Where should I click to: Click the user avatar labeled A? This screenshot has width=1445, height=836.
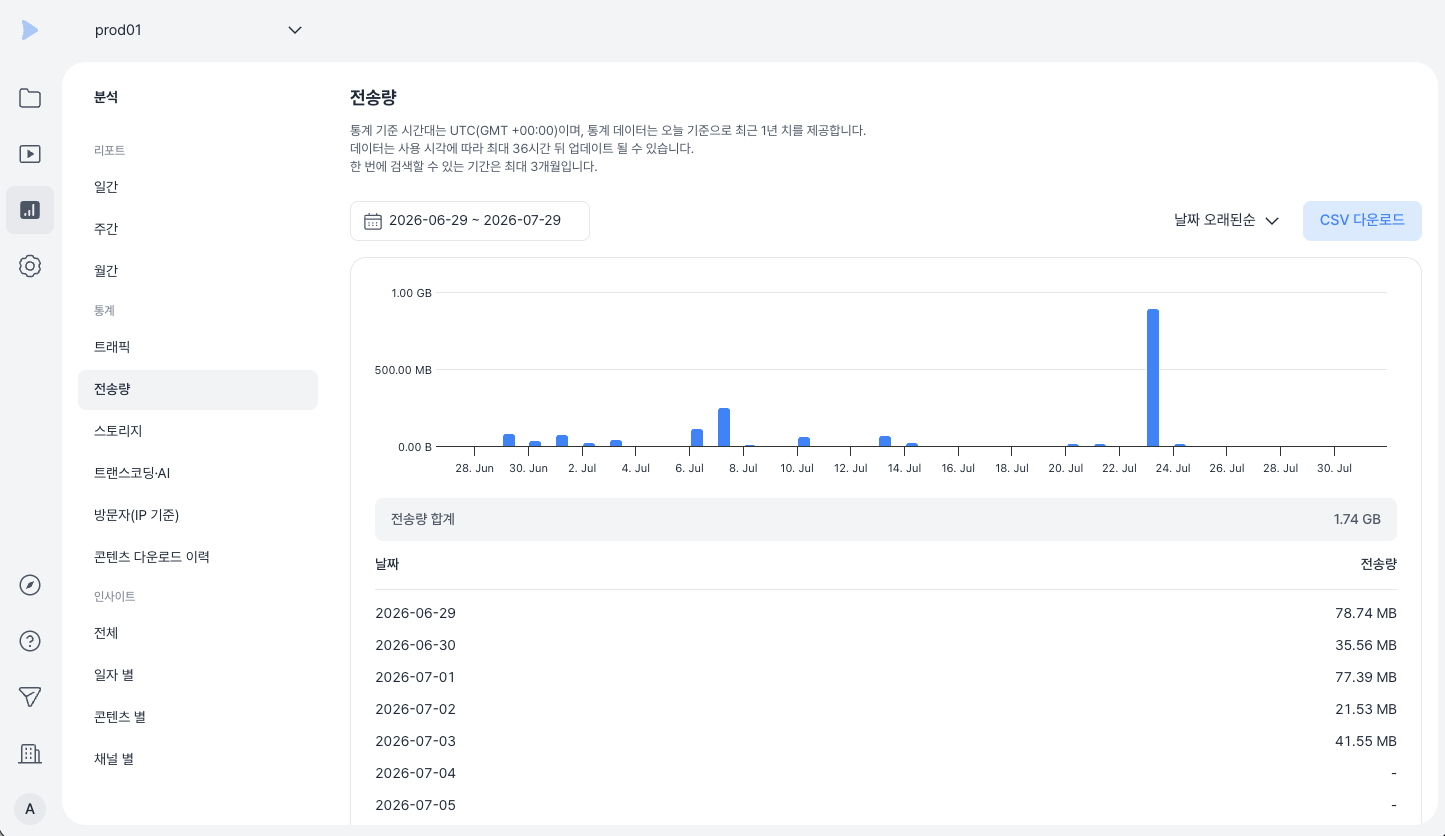30,809
